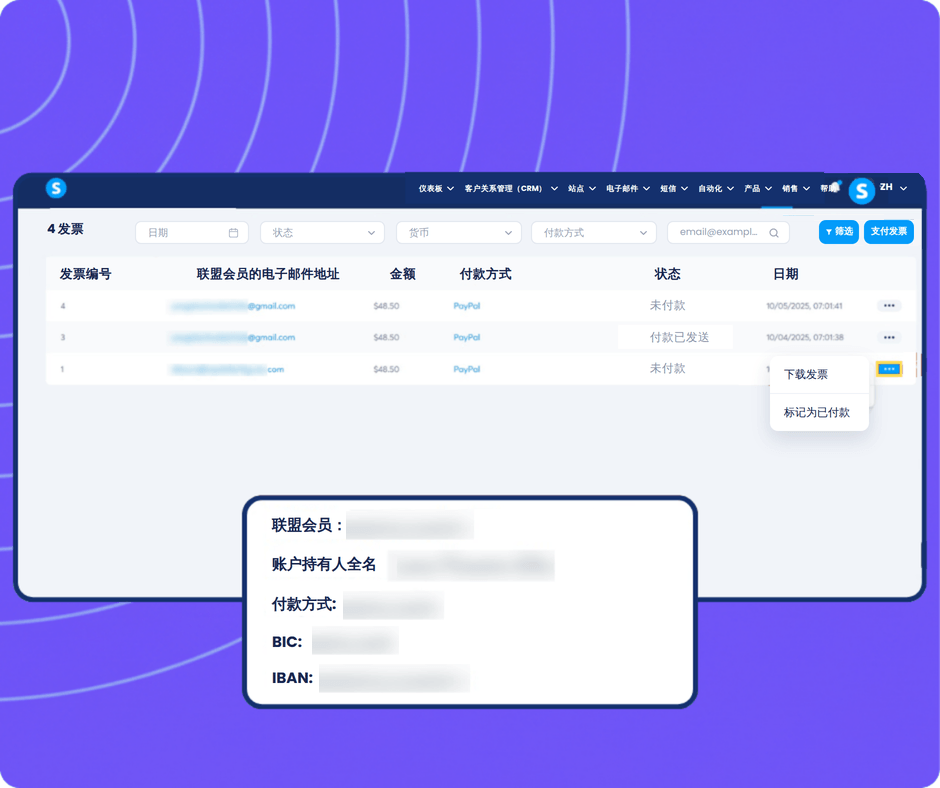Open the 客户关系管理 (CRM) menu
940x788 pixels.
click(x=511, y=188)
